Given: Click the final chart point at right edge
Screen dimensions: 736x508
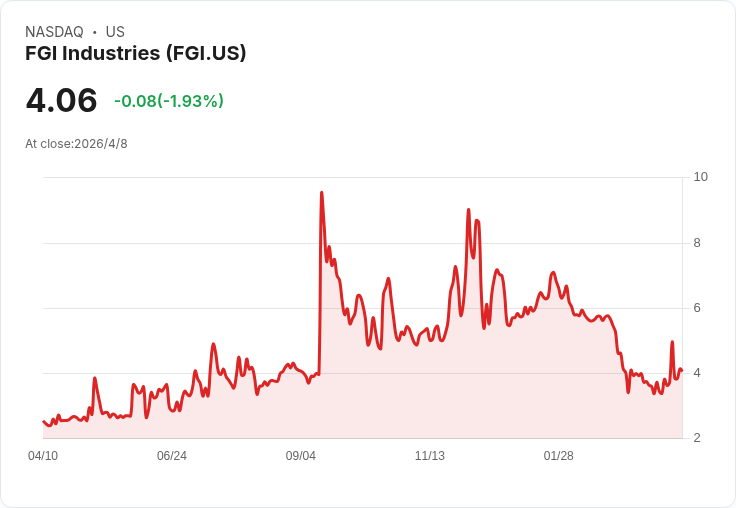Looking at the screenshot, I should coord(681,371).
